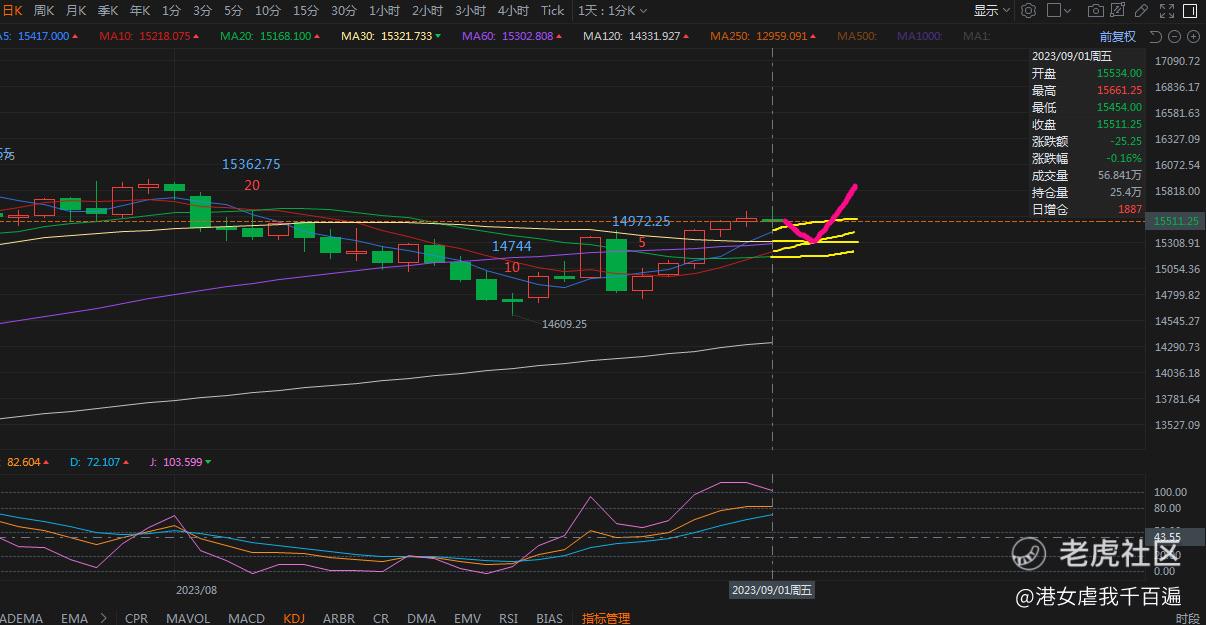Switch to 年K yearly candlestick
The width and height of the screenshot is (1206, 625).
click(140, 10)
